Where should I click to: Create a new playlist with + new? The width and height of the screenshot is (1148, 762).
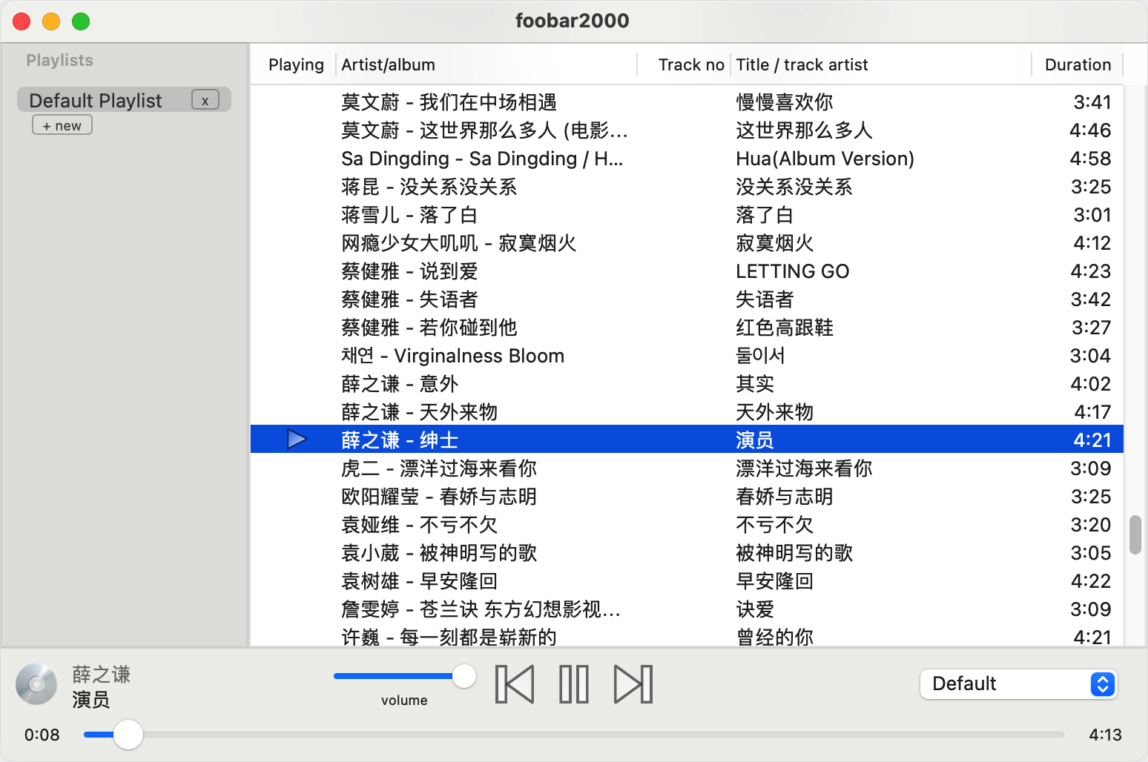point(62,125)
